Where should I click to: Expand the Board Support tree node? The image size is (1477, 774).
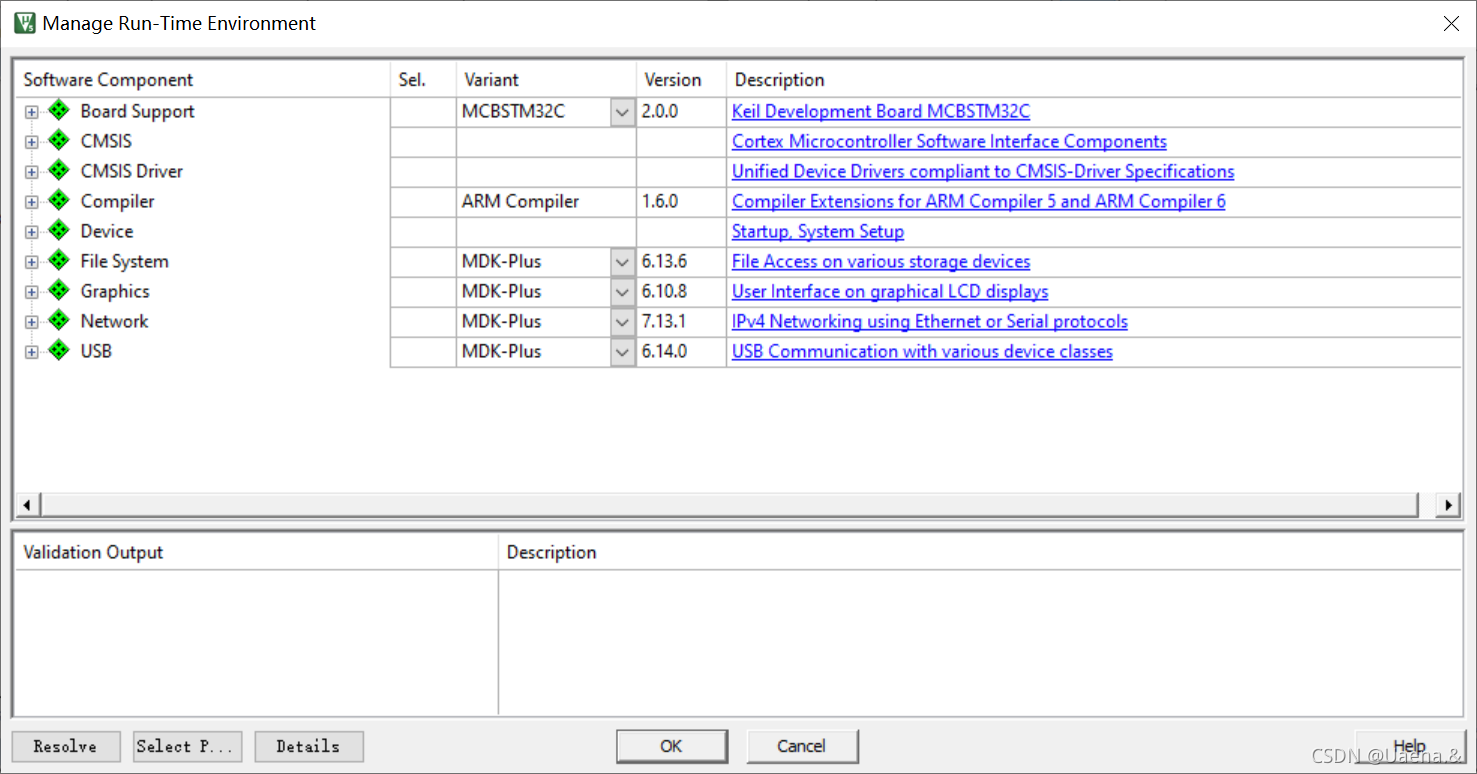click(x=32, y=112)
